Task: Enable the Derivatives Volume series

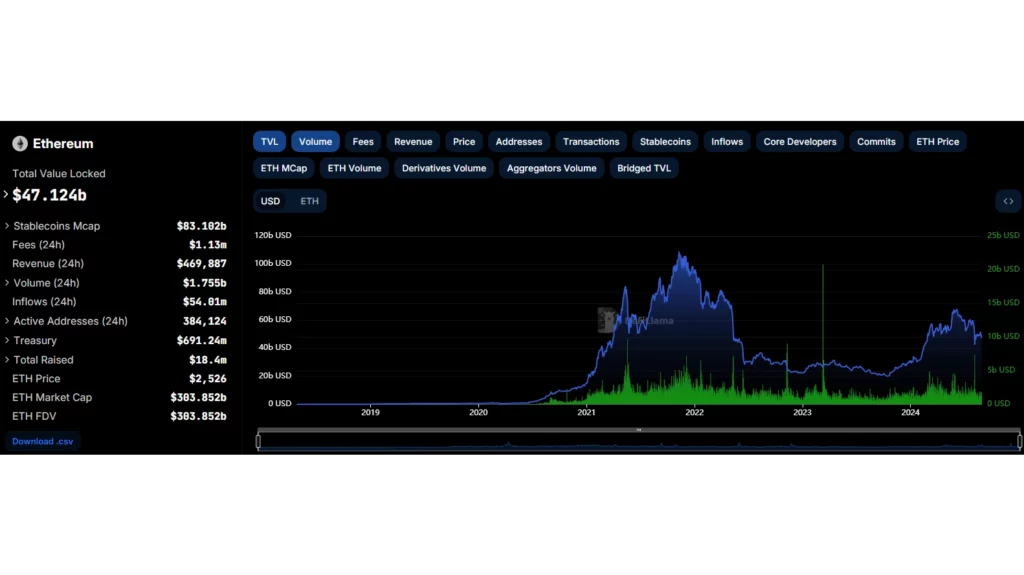Action: (x=443, y=169)
